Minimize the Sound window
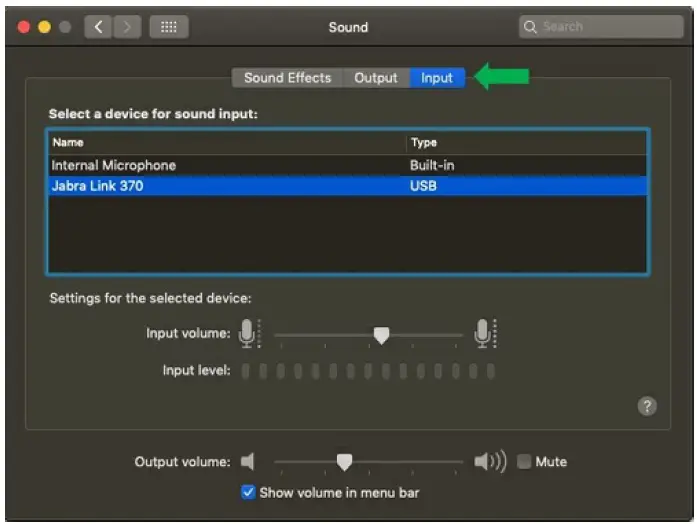The image size is (697, 524). tap(44, 27)
